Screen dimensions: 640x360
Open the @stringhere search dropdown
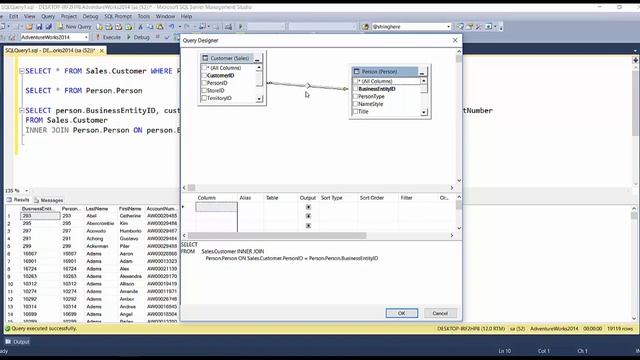448,27
